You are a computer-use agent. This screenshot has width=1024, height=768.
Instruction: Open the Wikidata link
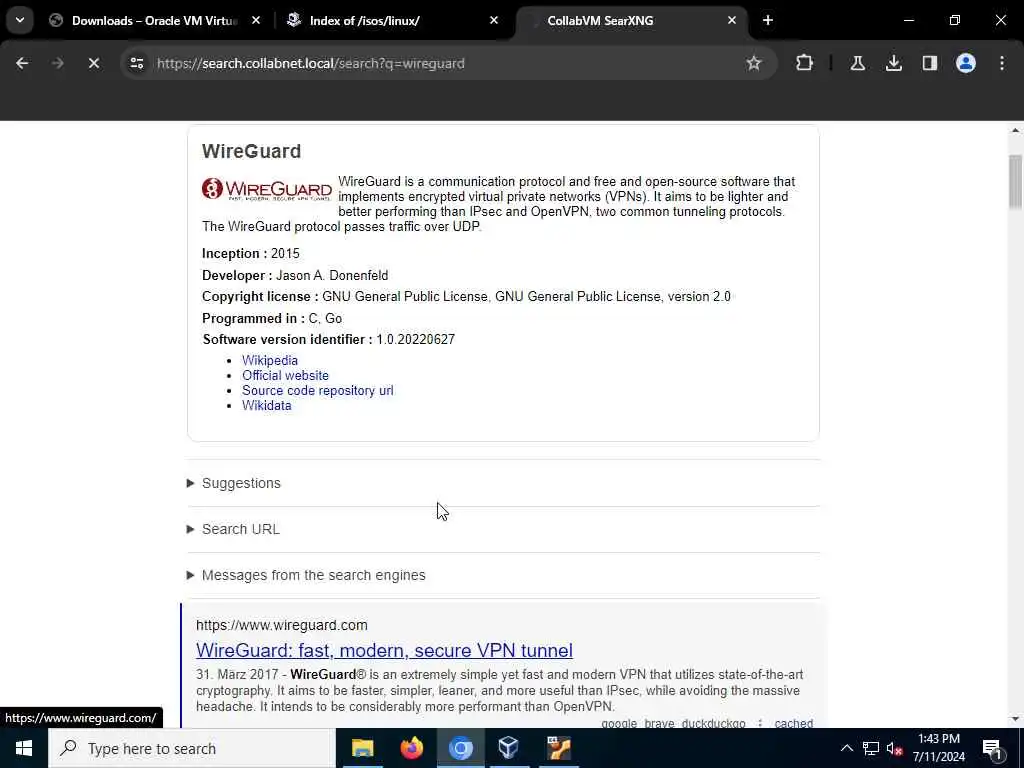pyautogui.click(x=266, y=406)
